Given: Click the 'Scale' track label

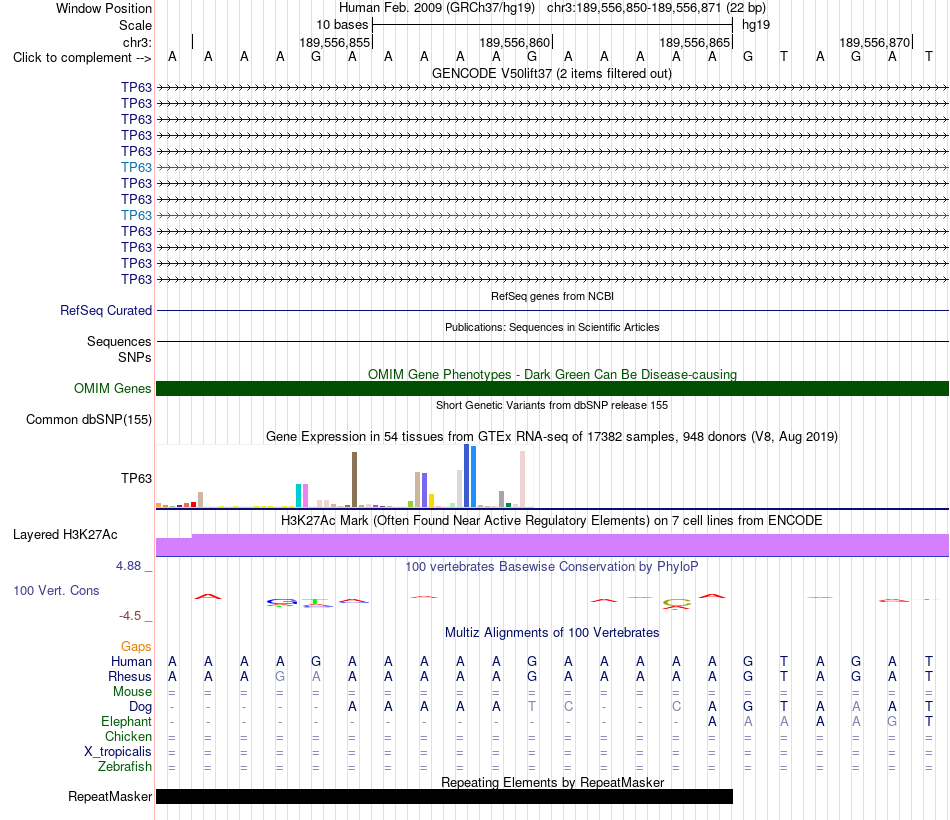Looking at the screenshot, I should (135, 25).
